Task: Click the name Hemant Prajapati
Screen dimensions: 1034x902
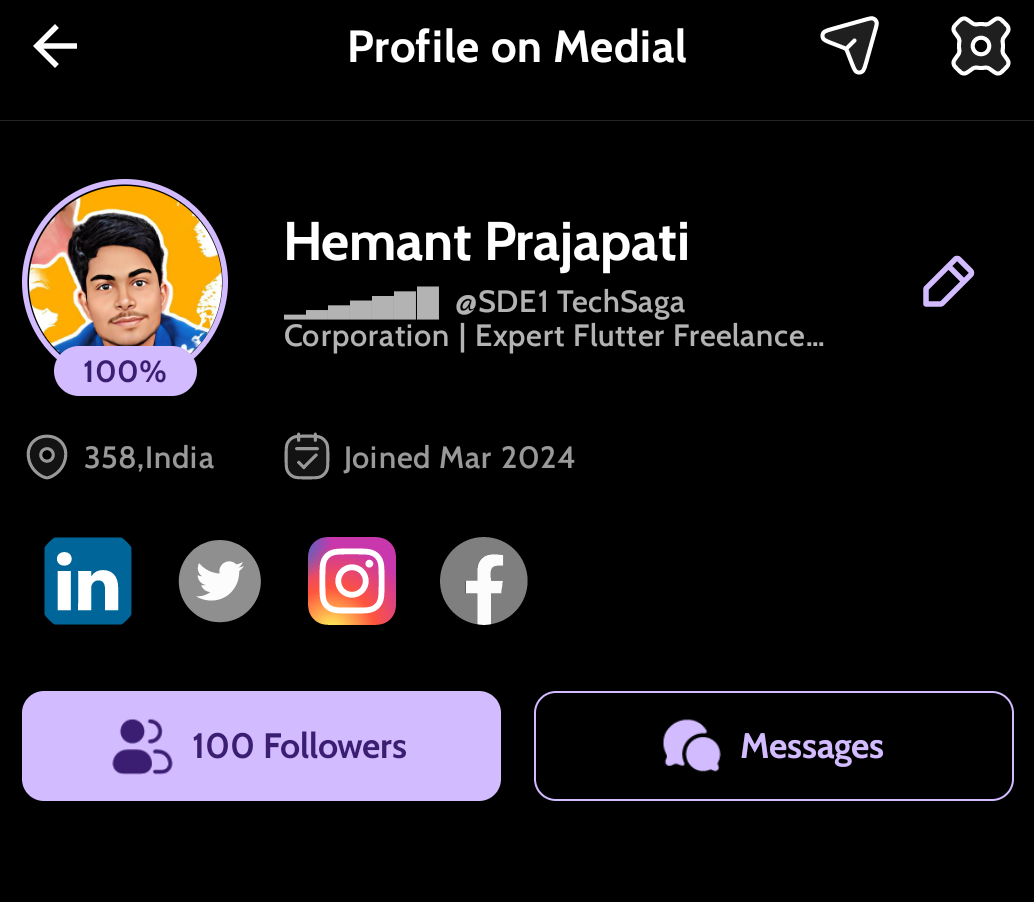Action: [x=487, y=242]
